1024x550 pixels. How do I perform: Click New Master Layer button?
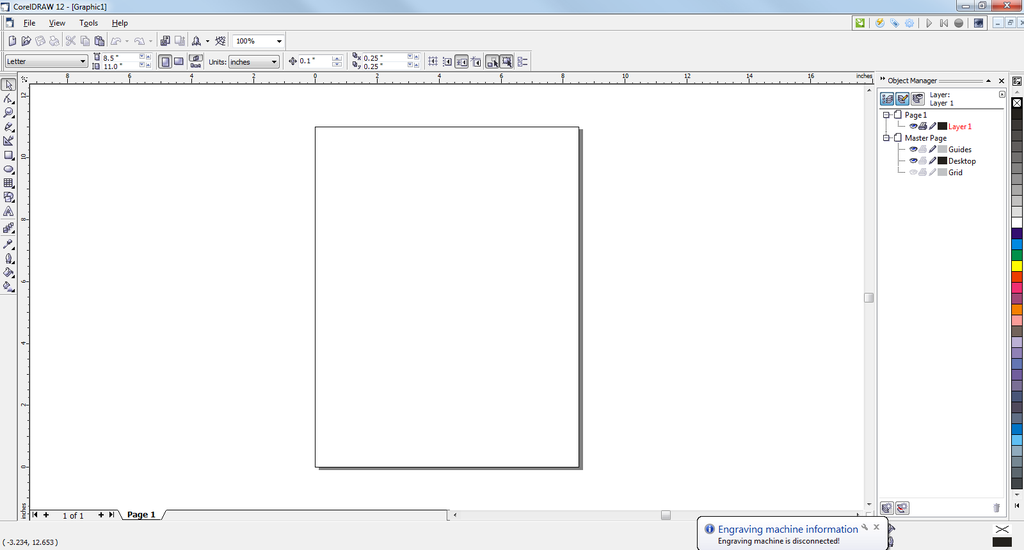coord(902,508)
